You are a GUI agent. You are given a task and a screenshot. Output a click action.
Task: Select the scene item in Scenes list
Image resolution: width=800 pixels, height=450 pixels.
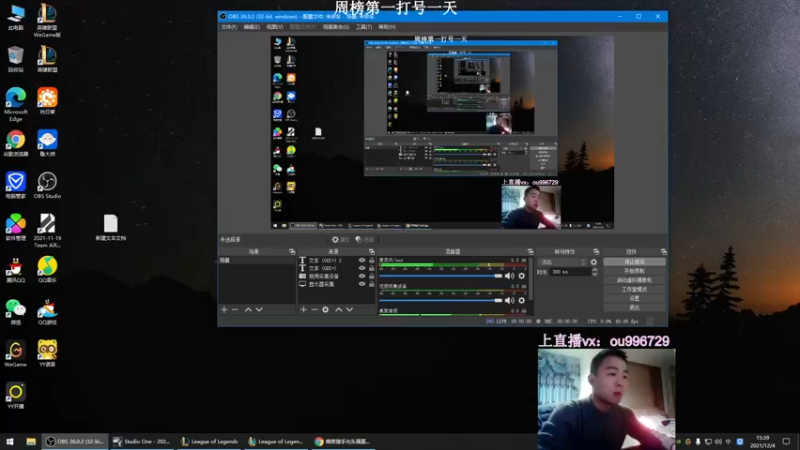click(x=257, y=260)
